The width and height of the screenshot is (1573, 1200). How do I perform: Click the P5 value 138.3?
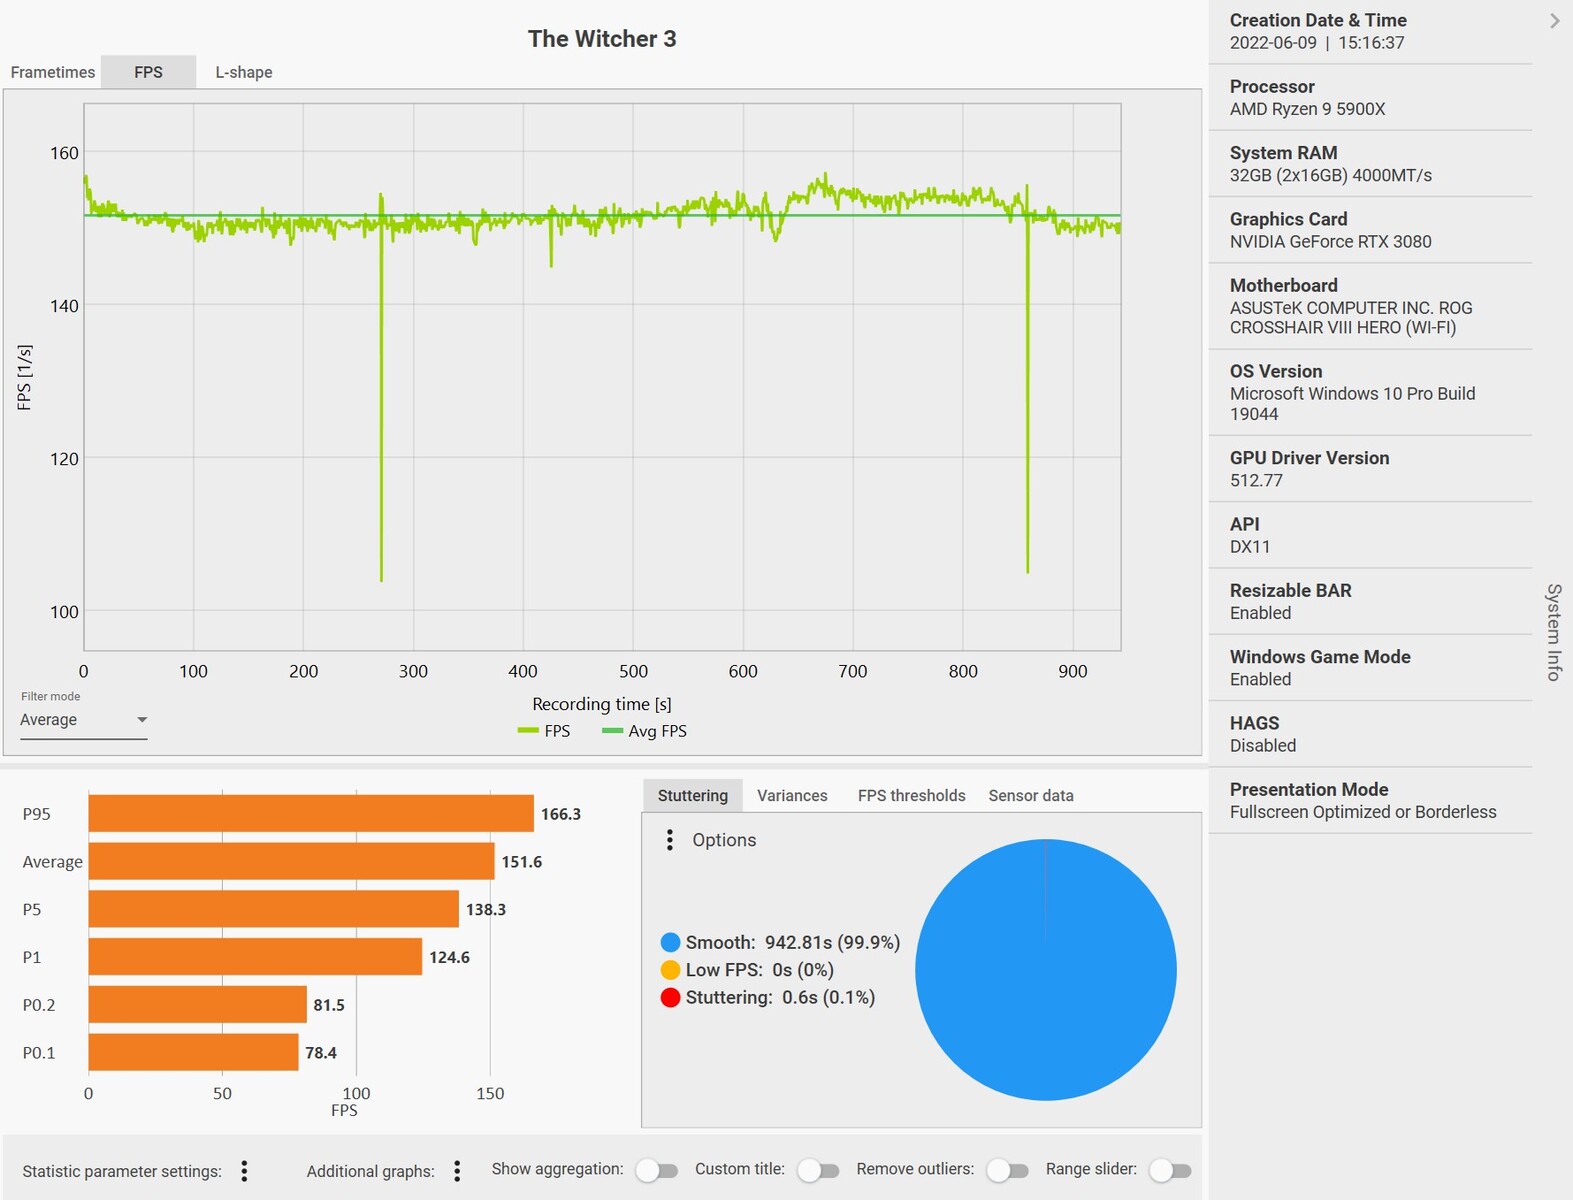pos(486,909)
